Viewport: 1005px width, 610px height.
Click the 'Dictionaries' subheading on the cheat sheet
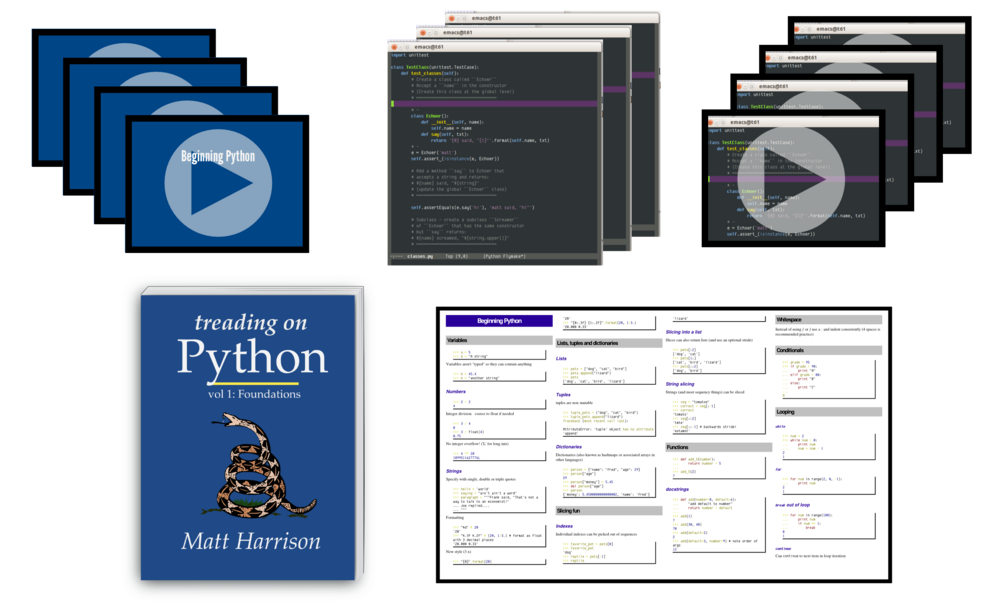point(569,447)
